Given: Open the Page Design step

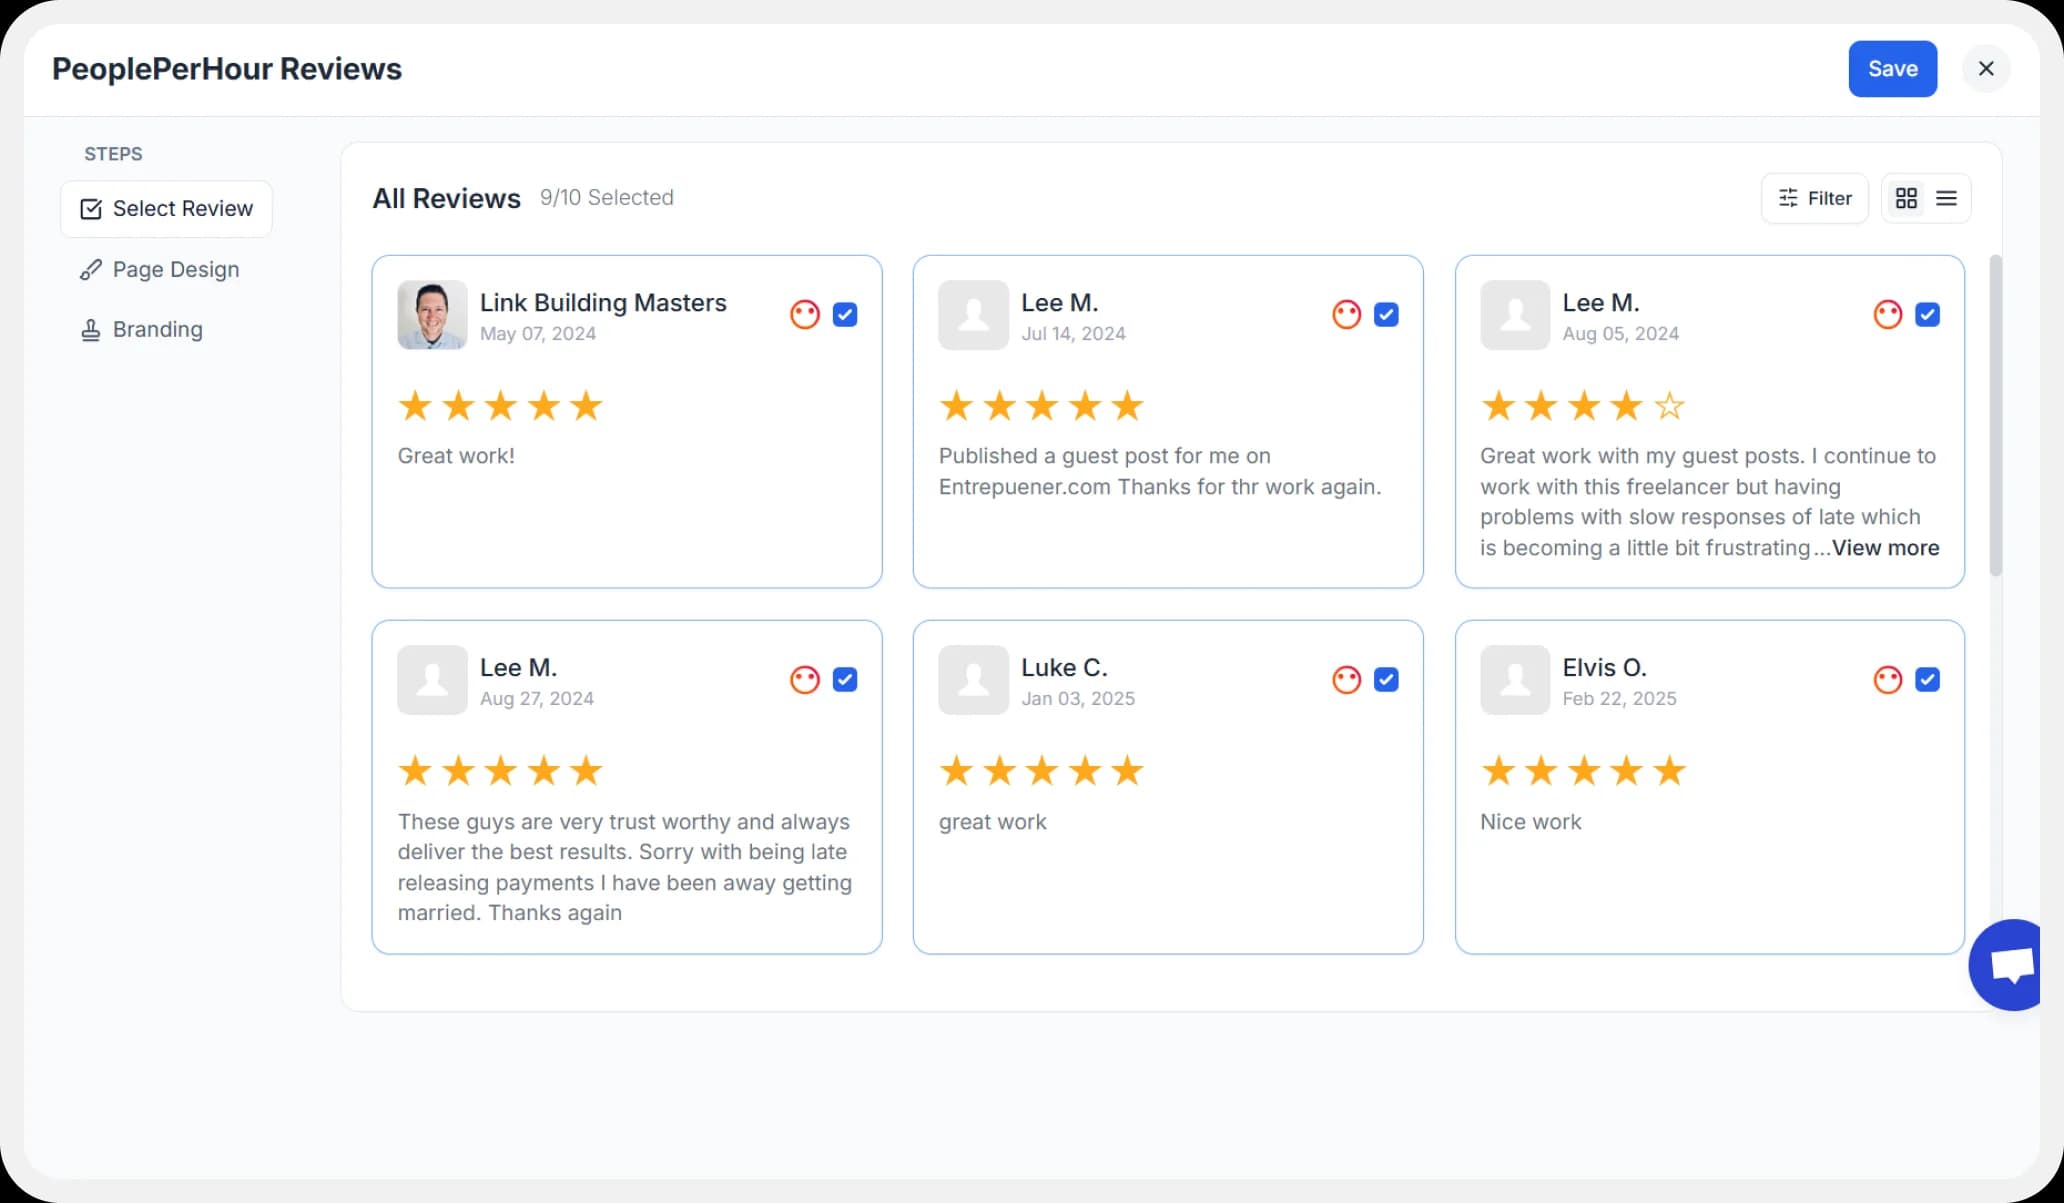Looking at the screenshot, I should click(176, 269).
